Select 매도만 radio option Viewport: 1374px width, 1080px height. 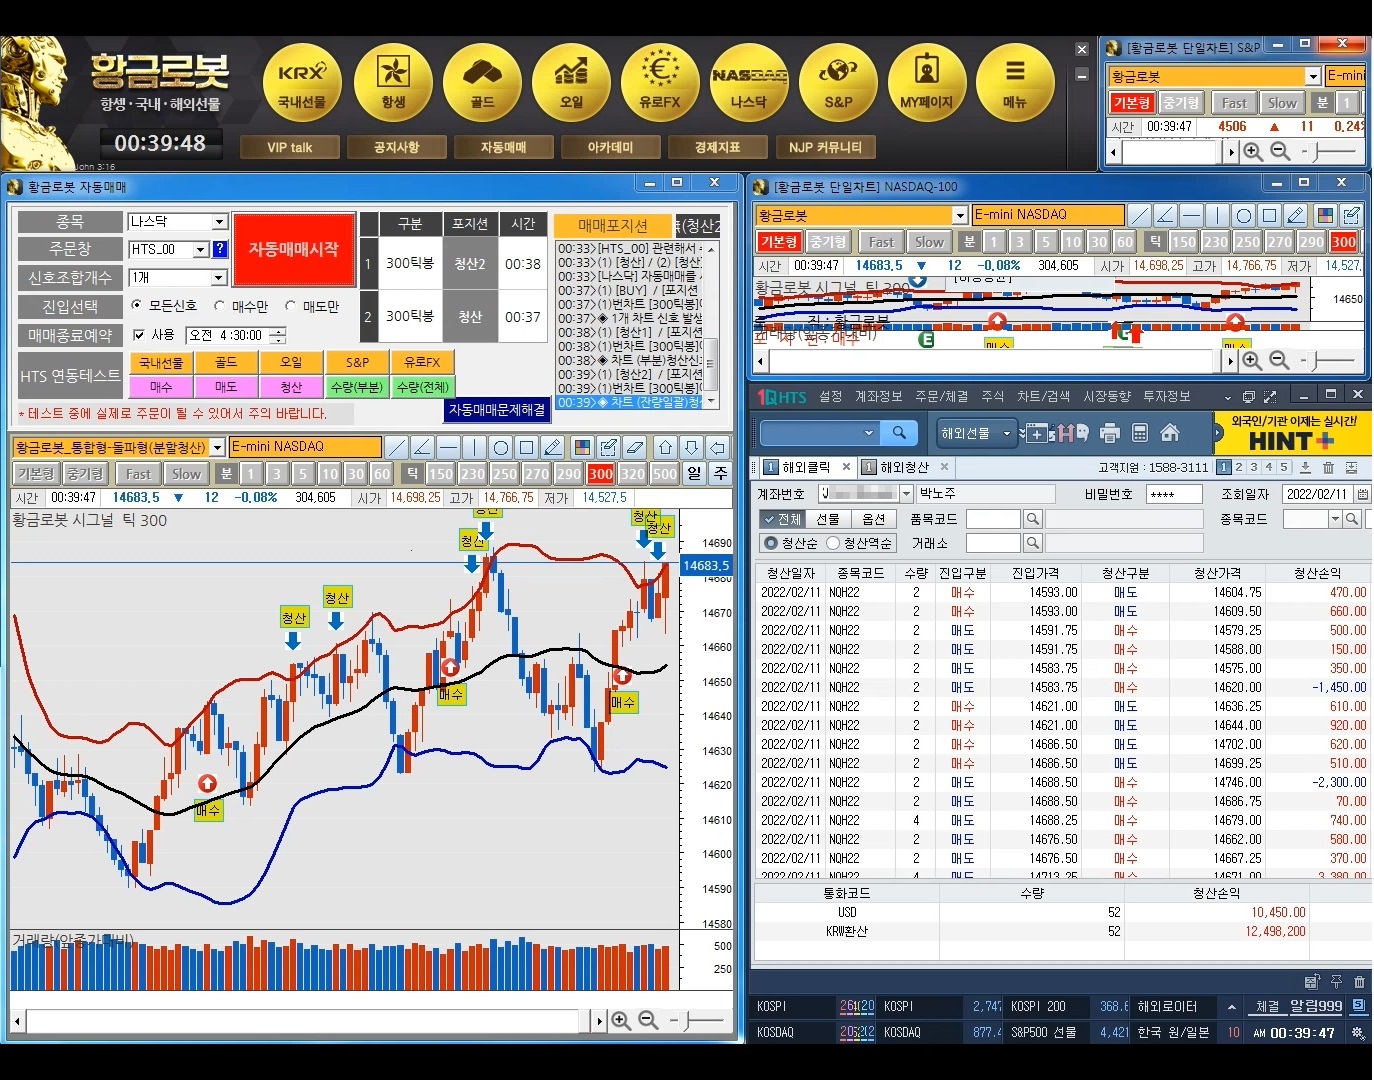[290, 305]
